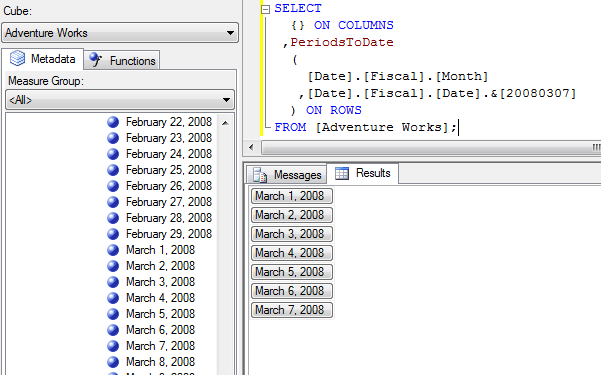Click the [Date].[Fiscal].[Month] line in query

pos(398,76)
